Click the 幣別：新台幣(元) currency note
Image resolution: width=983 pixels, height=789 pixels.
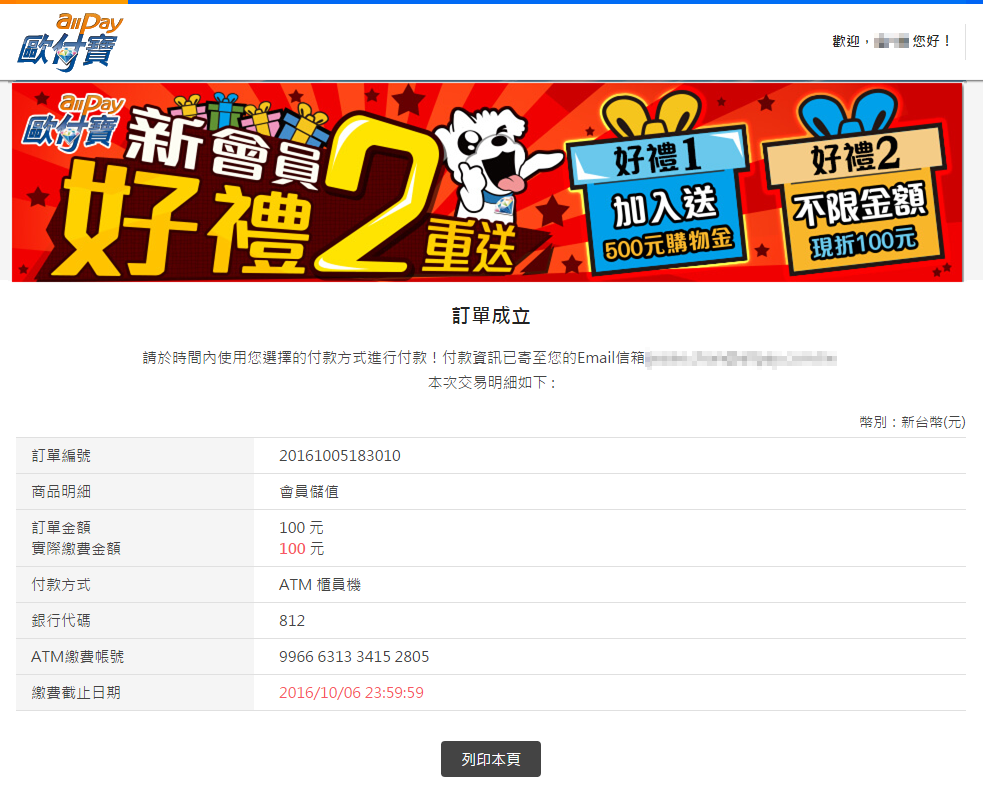(912, 422)
